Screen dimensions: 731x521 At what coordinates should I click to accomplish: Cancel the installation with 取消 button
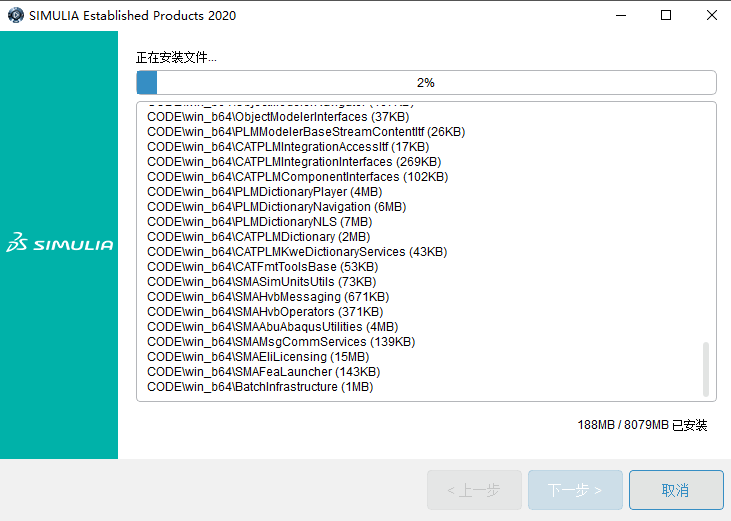(x=676, y=490)
